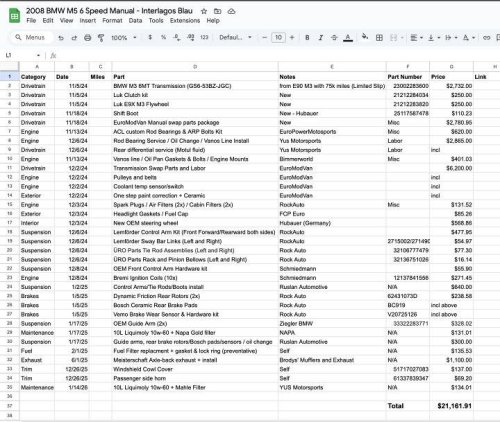The width and height of the screenshot is (500, 422).
Task: Click the Undo arrow
Action: click(61, 38)
